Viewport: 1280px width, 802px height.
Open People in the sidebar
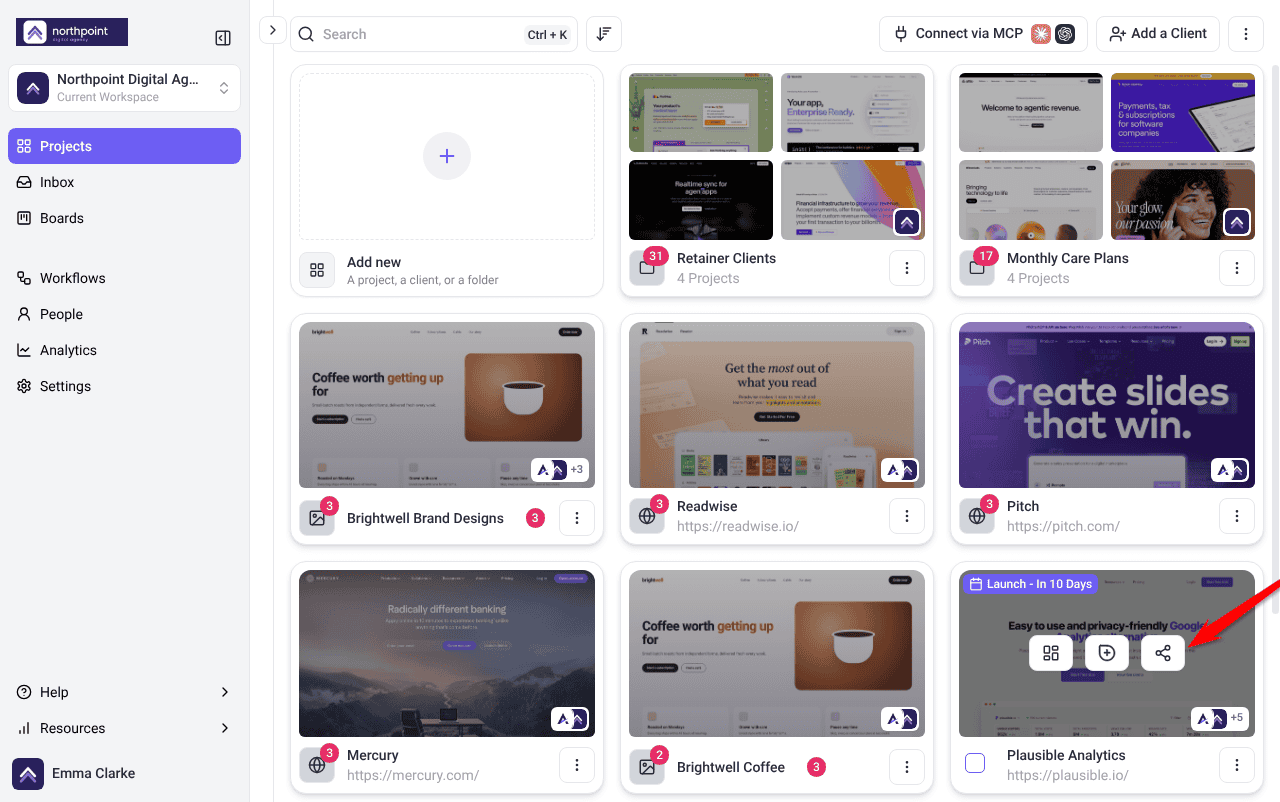tap(124, 314)
